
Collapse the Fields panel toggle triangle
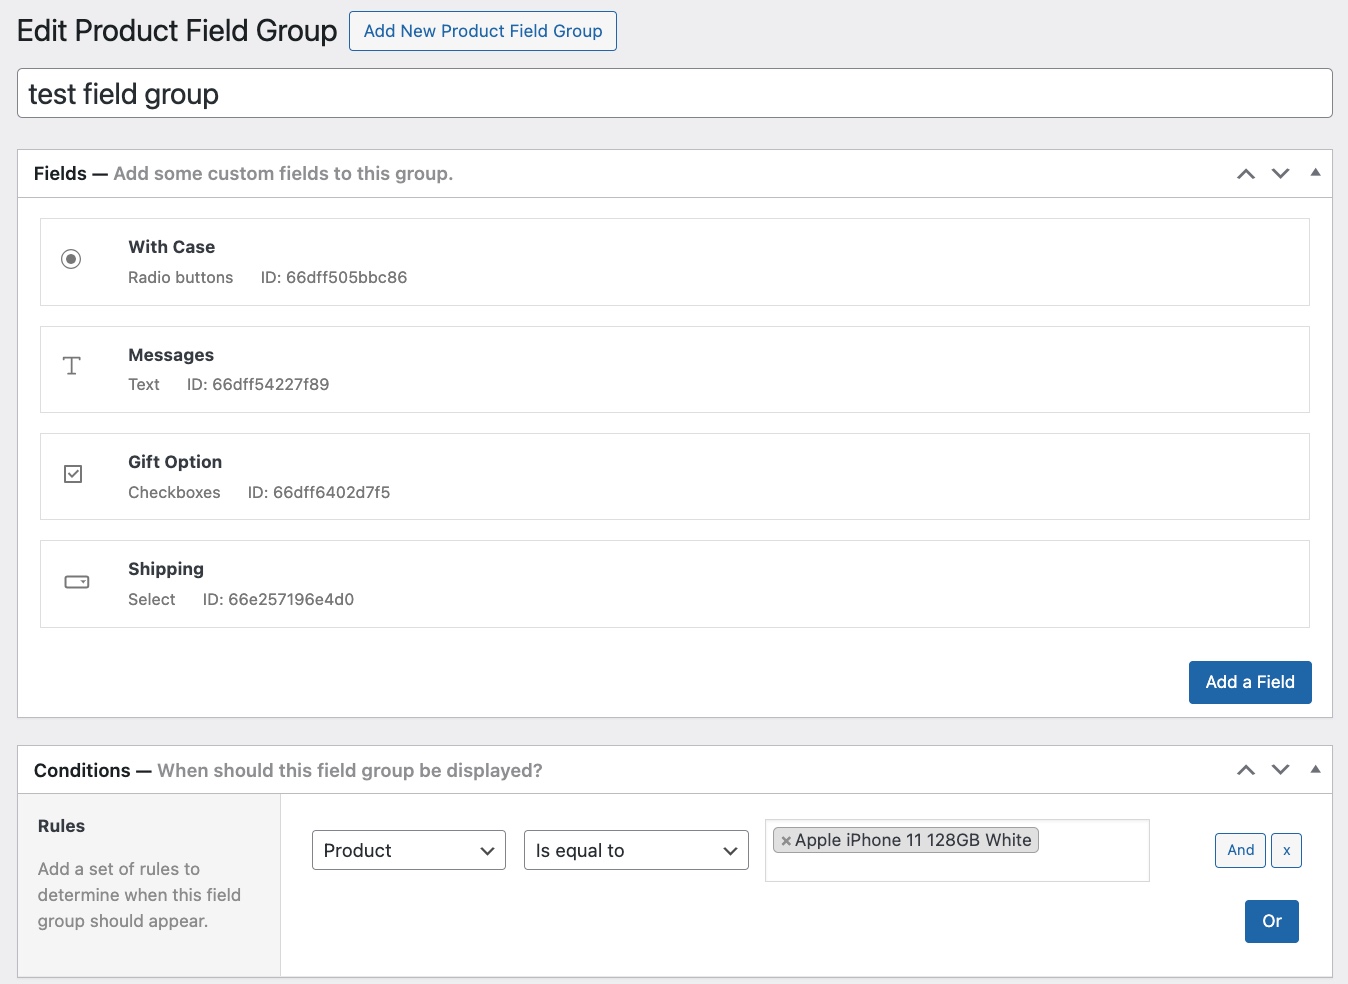[x=1315, y=173]
